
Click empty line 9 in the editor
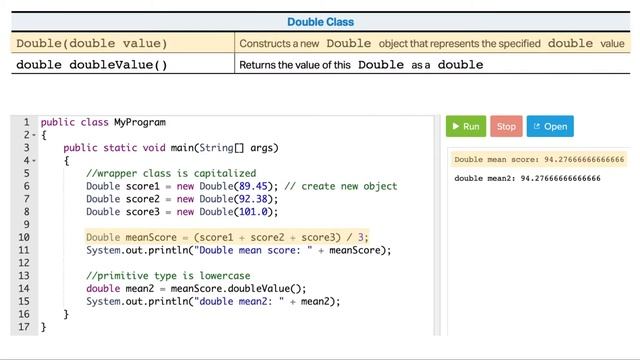click(236, 224)
